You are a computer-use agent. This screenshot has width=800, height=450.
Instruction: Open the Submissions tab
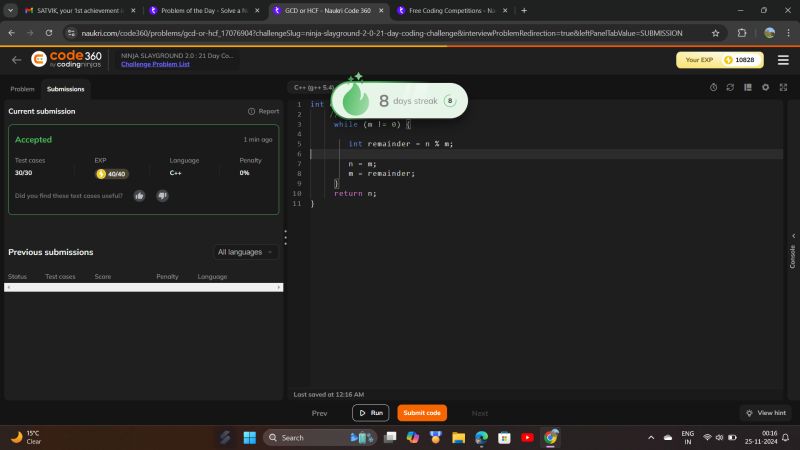tap(65, 89)
